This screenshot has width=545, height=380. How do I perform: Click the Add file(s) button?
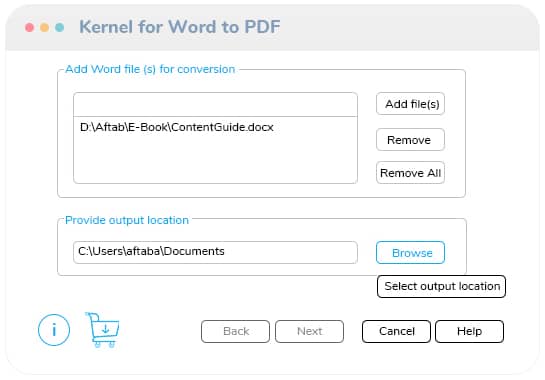point(410,104)
